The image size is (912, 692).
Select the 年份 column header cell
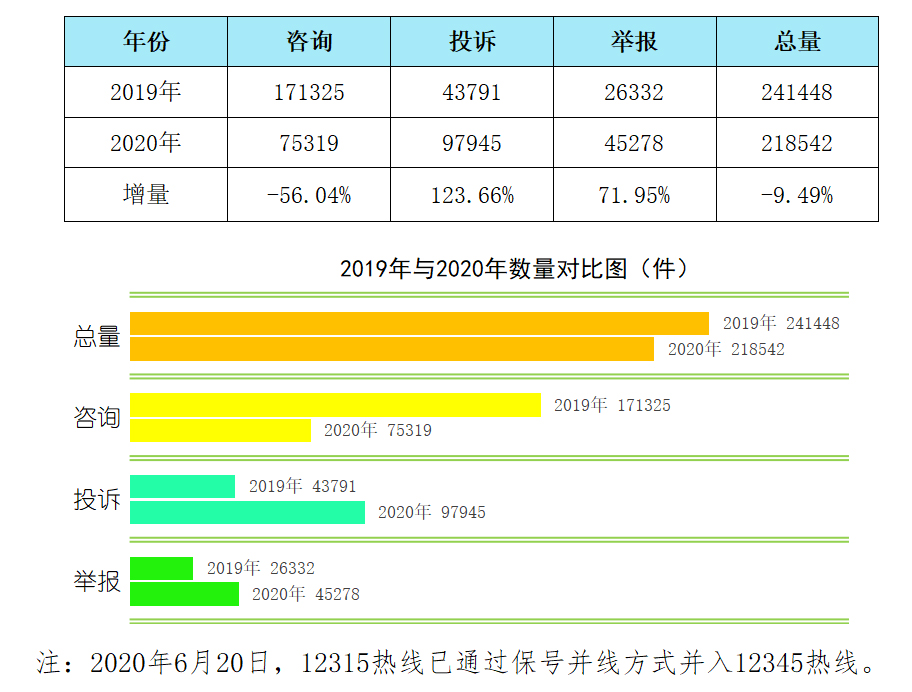[146, 41]
